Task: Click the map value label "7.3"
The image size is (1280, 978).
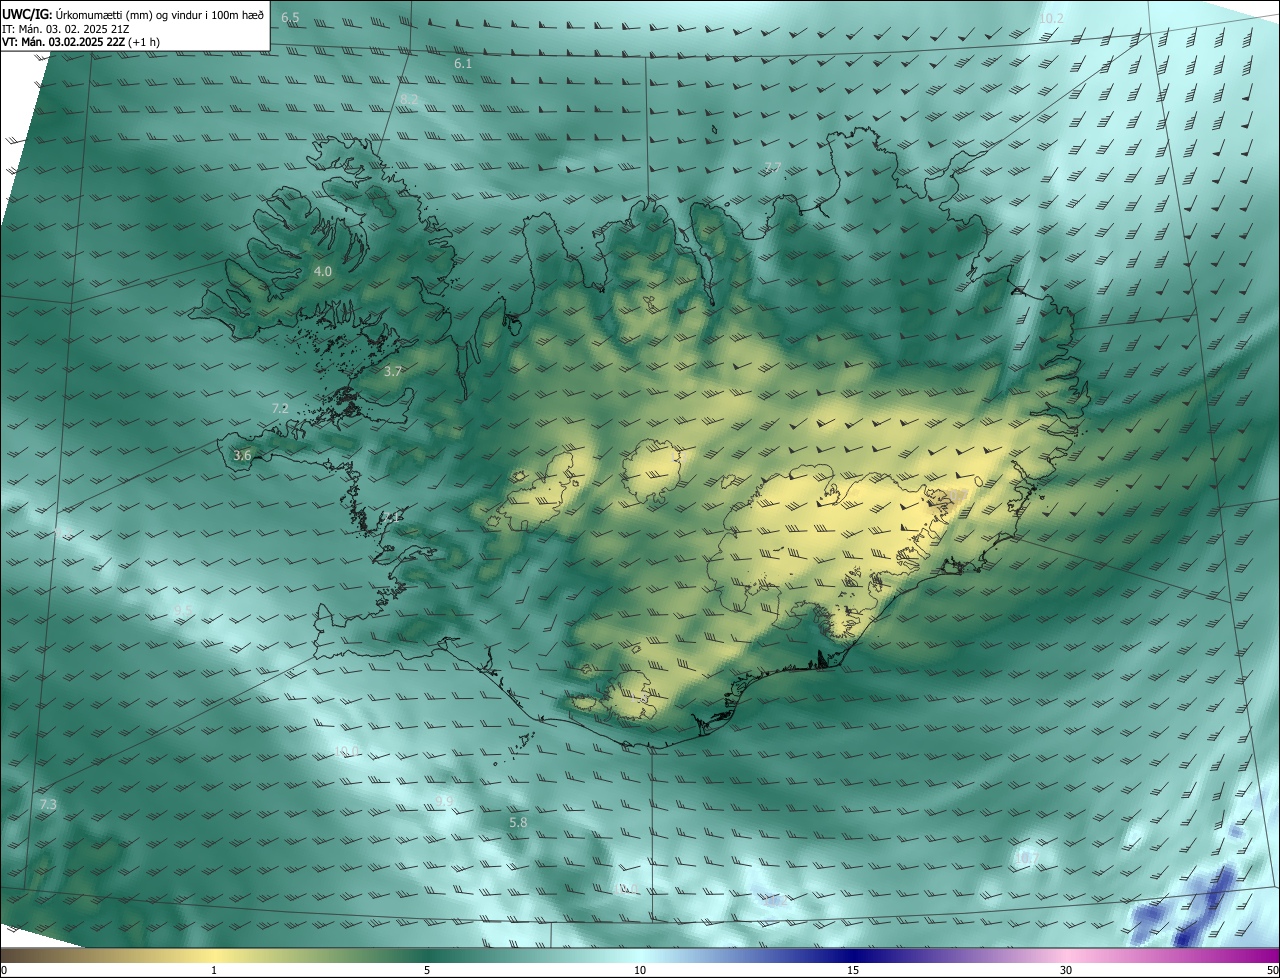Action: 48,804
